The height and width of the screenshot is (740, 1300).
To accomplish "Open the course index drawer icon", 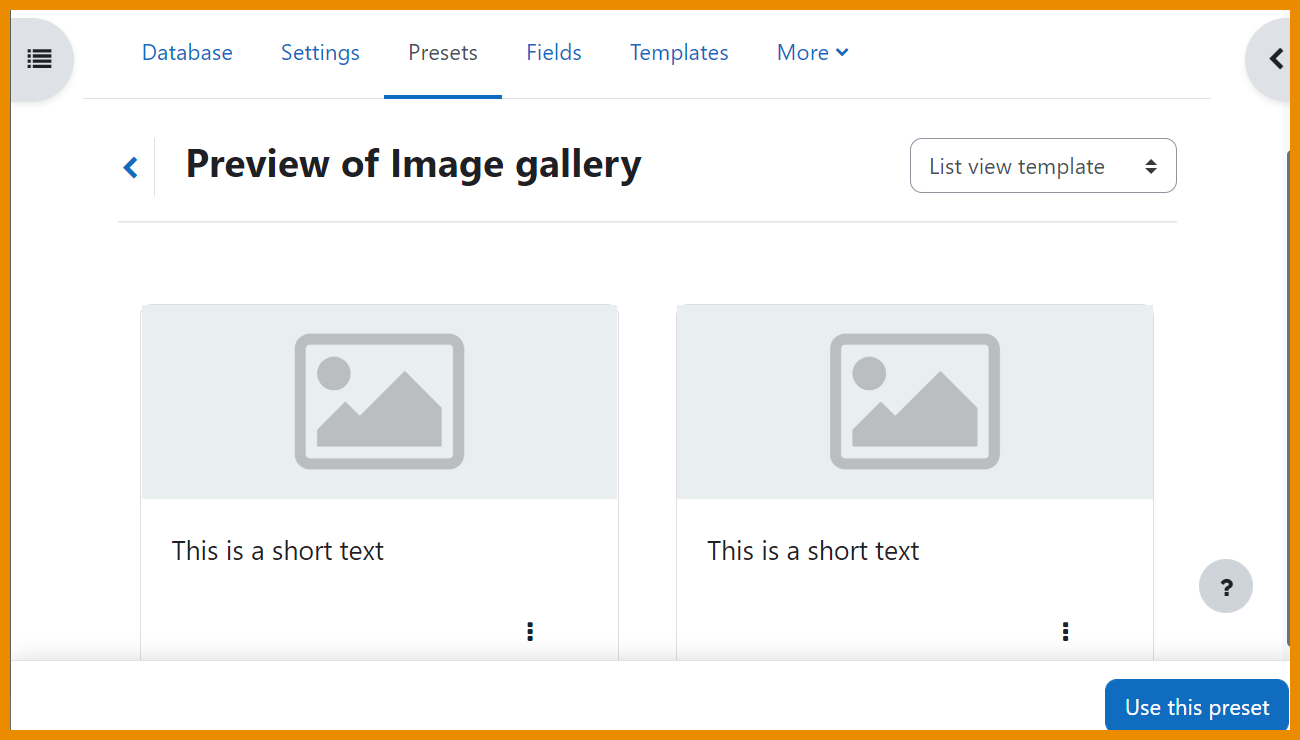I will tap(39, 59).
